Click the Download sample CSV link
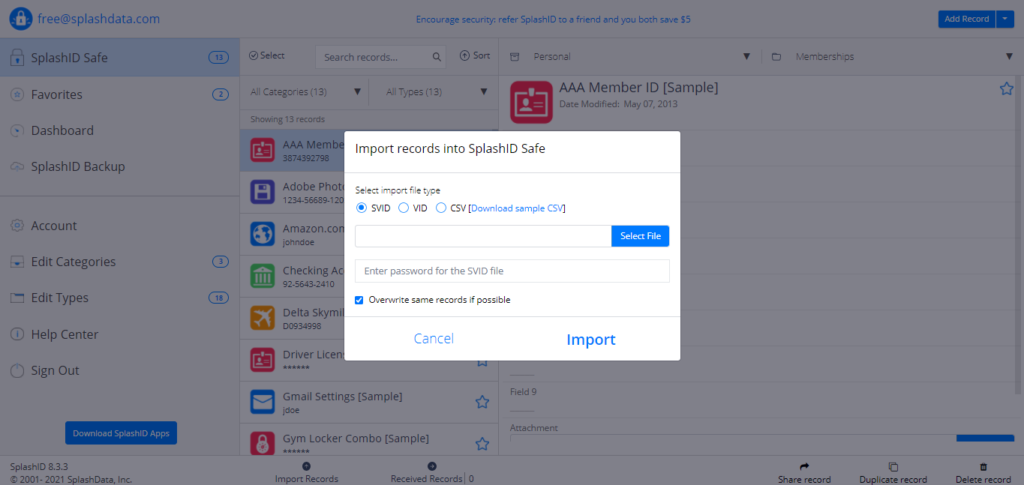Viewport: 1024px width, 485px height. (x=517, y=208)
